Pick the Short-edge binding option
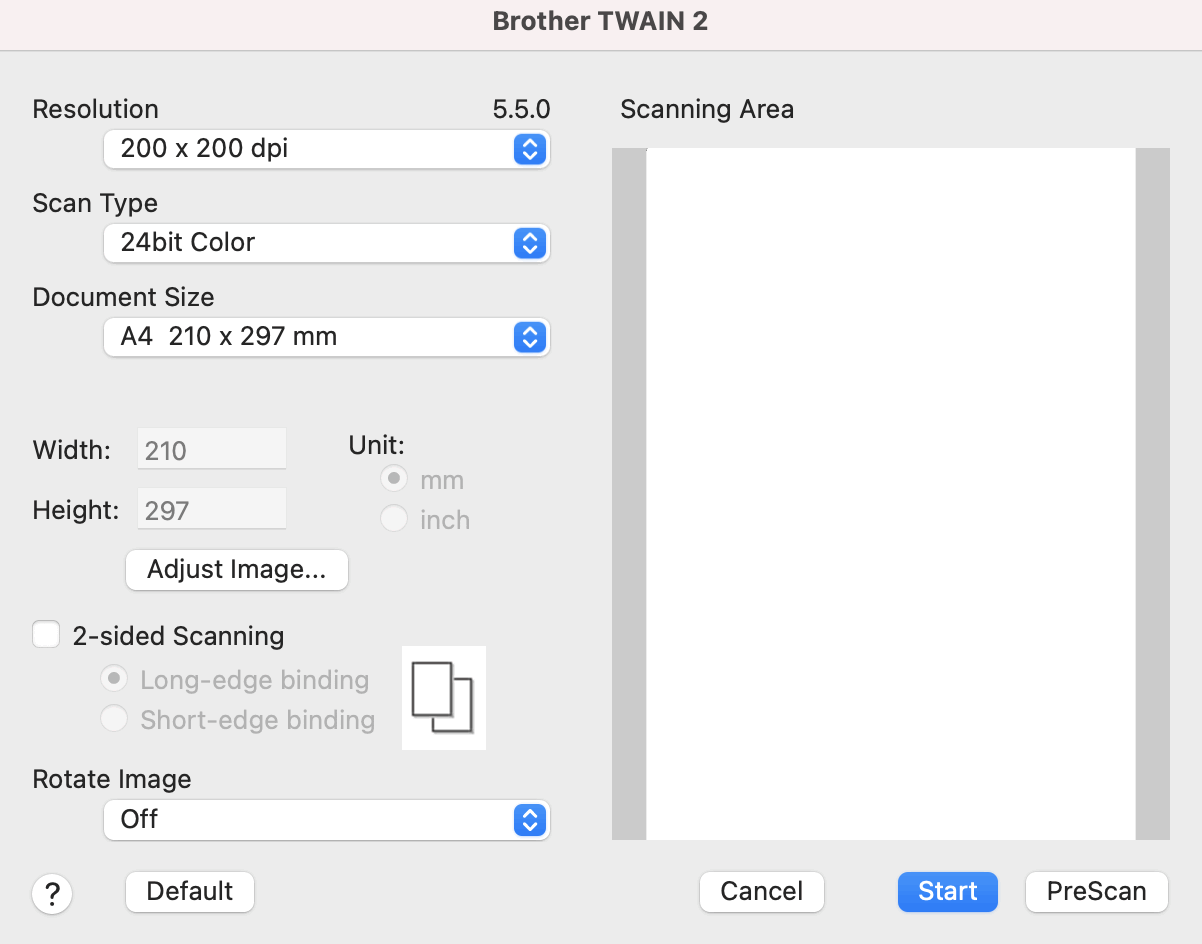1202x944 pixels. tap(114, 719)
